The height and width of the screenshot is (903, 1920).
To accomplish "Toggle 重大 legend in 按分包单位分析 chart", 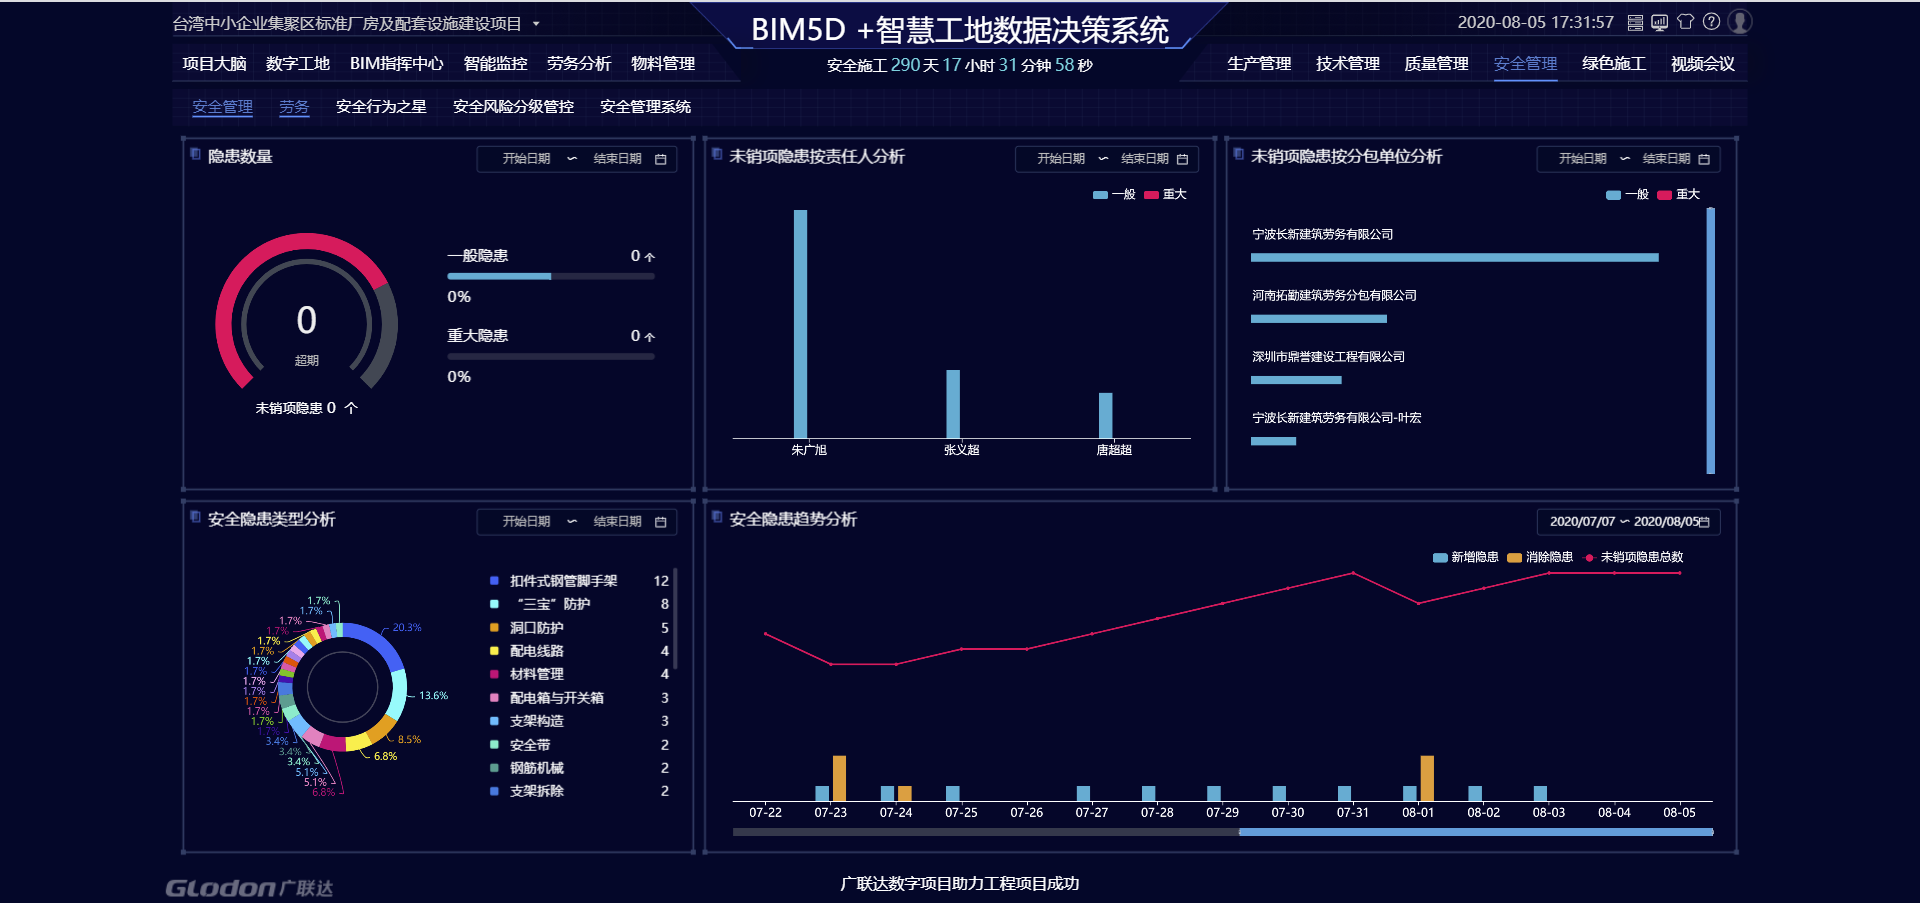I will point(1678,195).
